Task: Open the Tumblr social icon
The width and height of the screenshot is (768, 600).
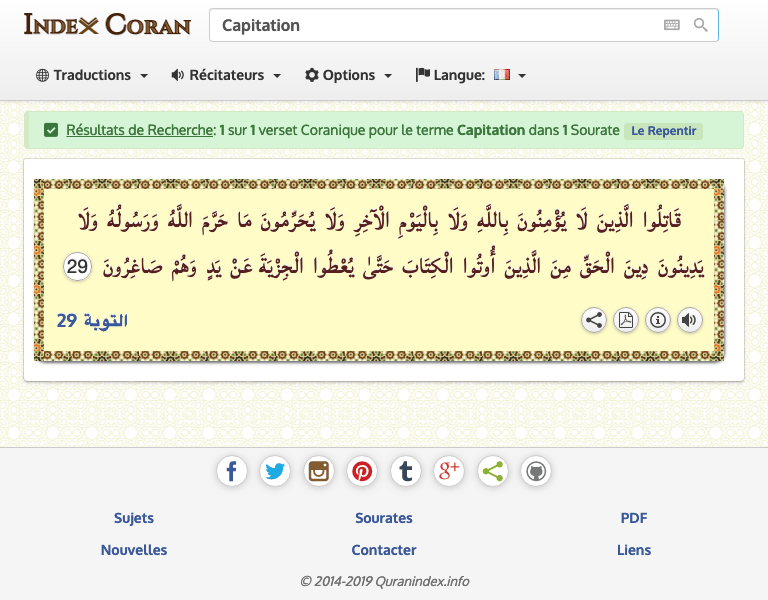Action: coord(406,472)
